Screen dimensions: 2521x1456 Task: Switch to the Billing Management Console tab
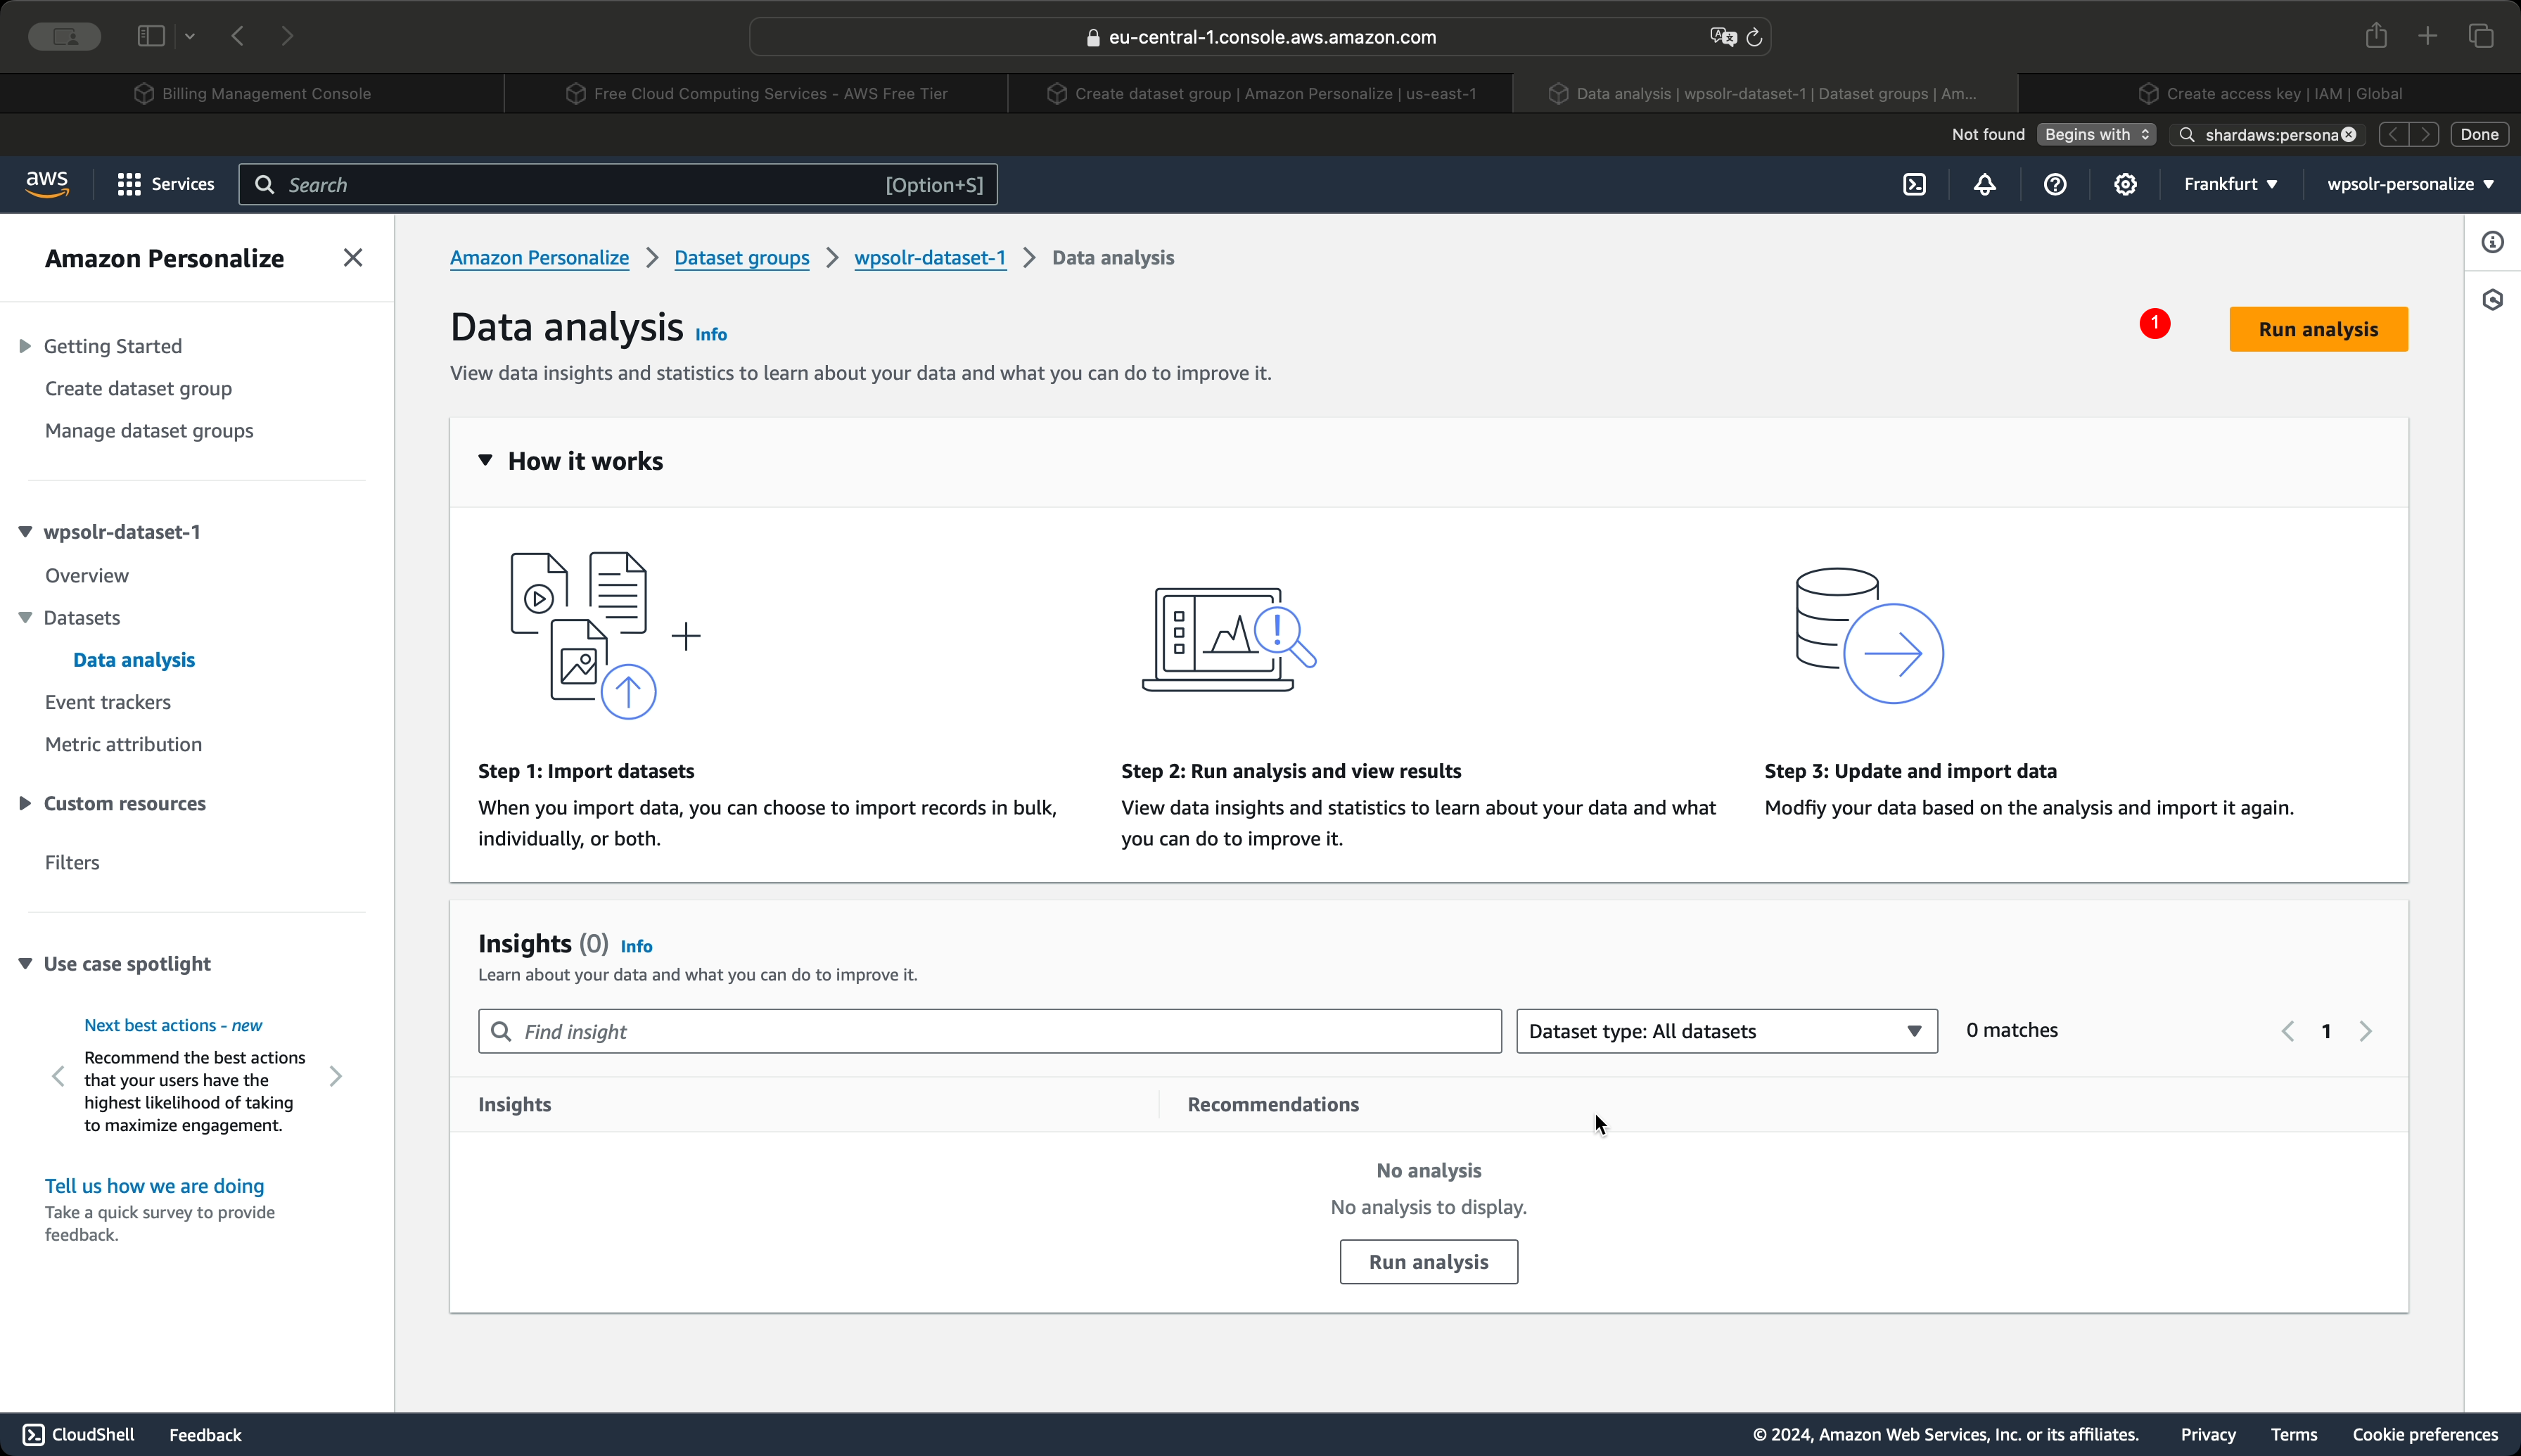click(x=252, y=93)
